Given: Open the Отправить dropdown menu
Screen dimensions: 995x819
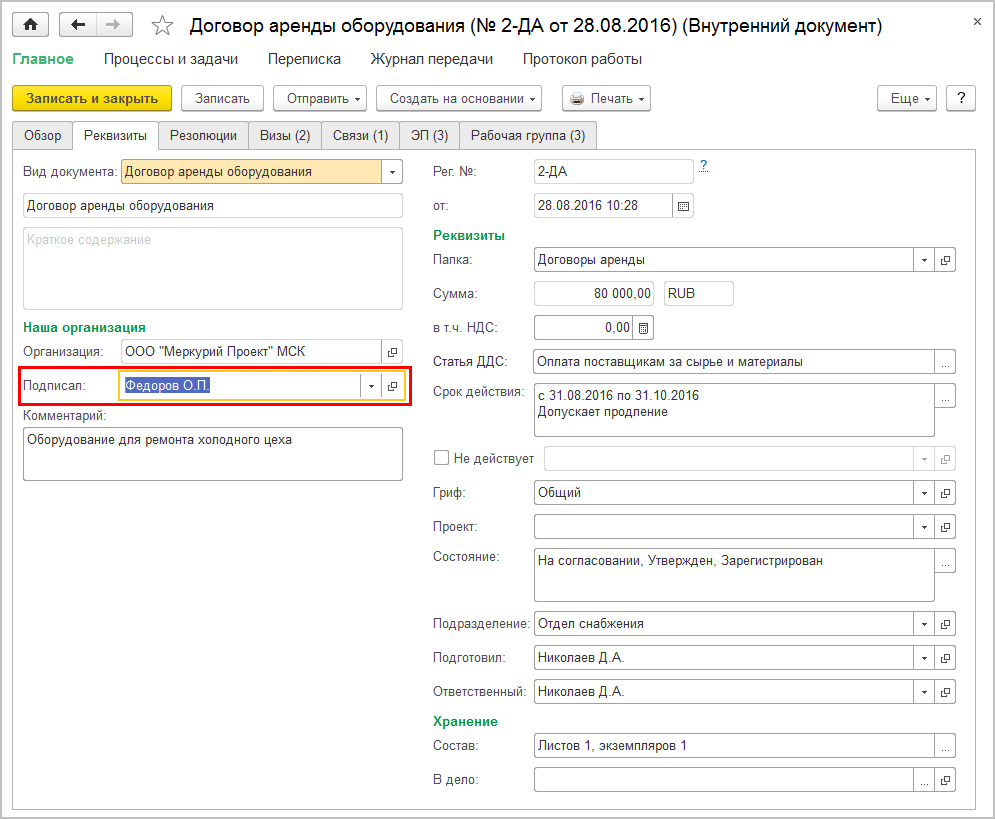Looking at the screenshot, I should tap(320, 98).
